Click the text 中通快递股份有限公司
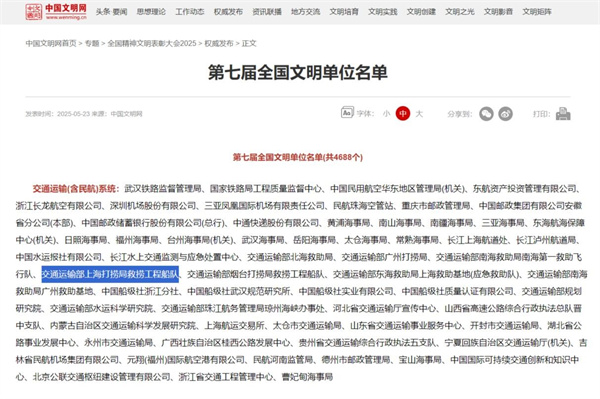Screen dimensions: 600x399 276,223
